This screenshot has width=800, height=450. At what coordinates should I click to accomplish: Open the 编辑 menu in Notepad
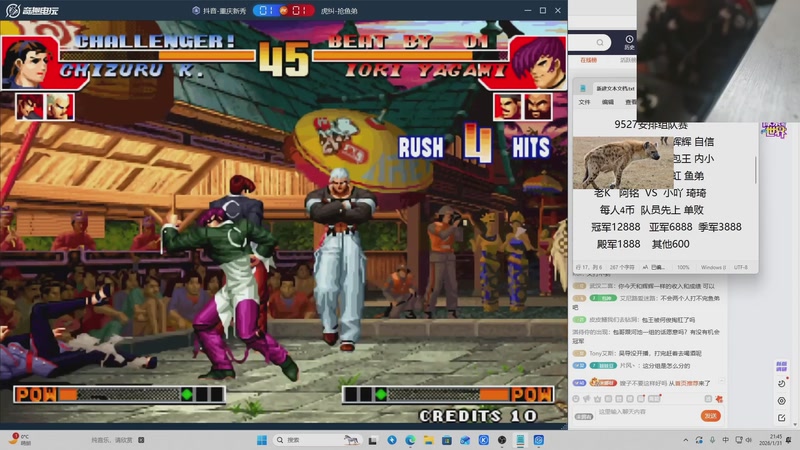click(608, 102)
